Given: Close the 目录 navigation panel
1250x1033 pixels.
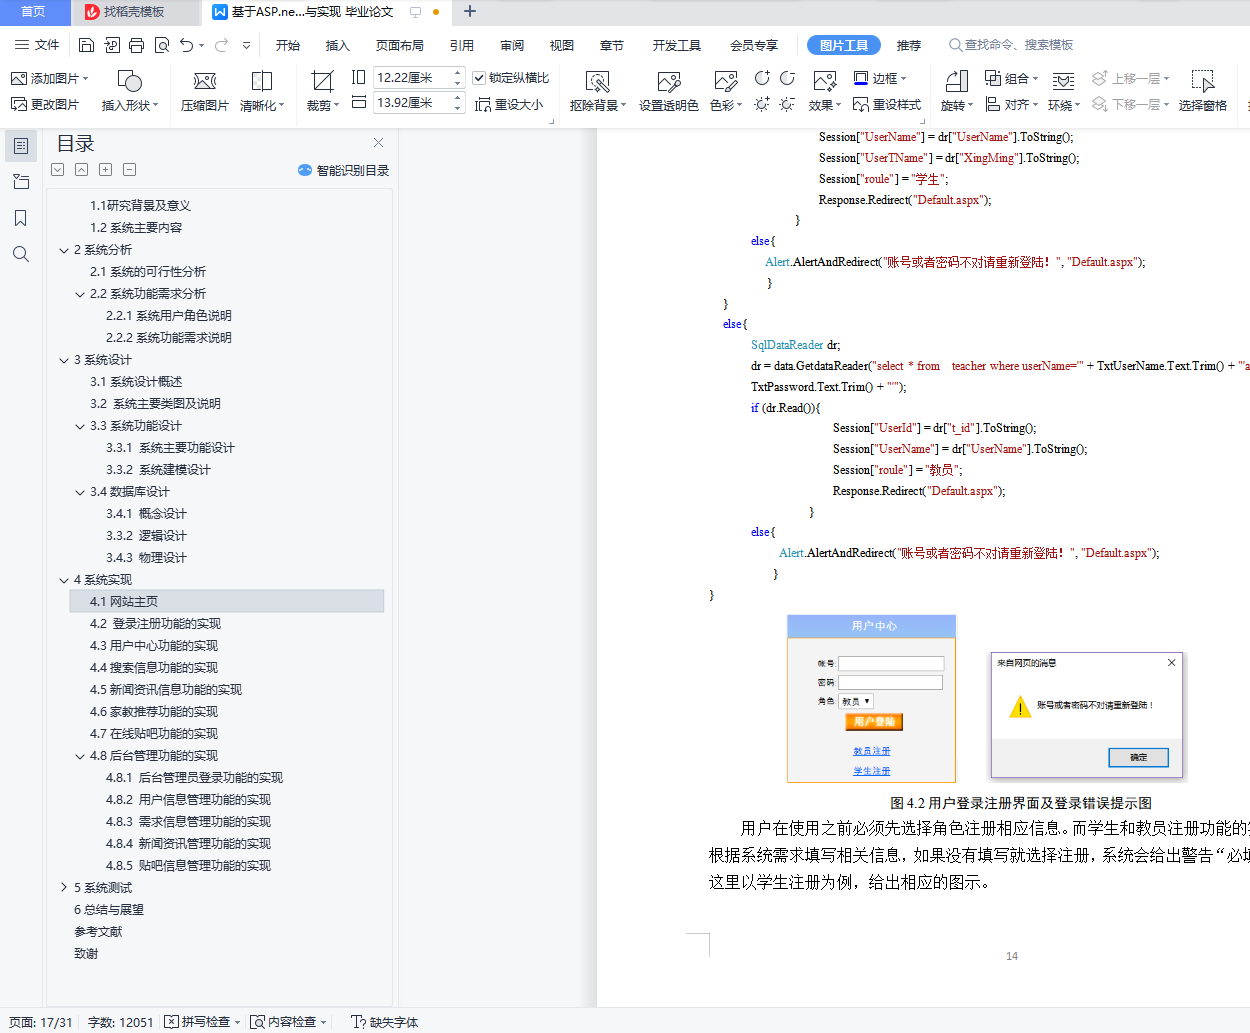Looking at the screenshot, I should click(378, 143).
